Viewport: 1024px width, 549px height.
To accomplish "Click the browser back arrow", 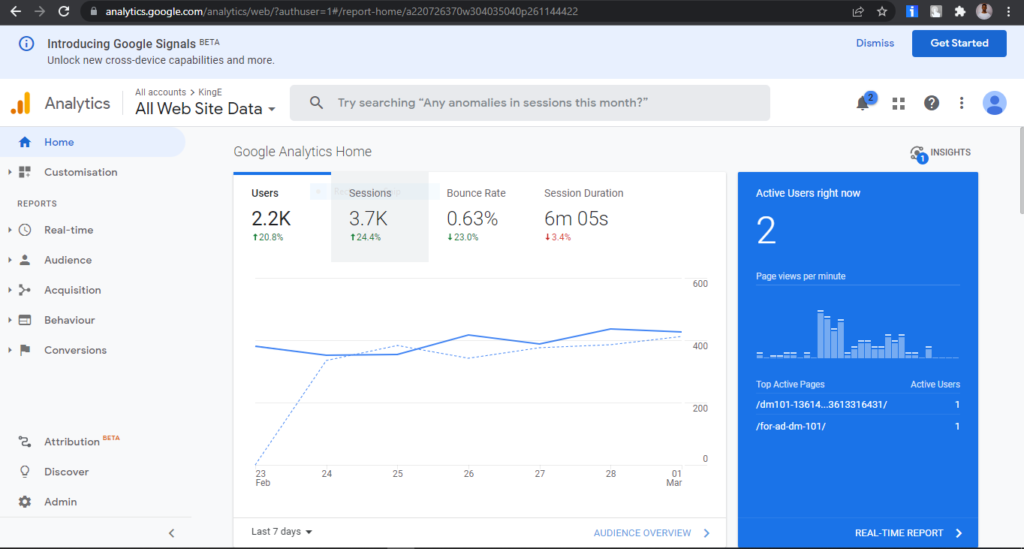I will click(x=16, y=11).
